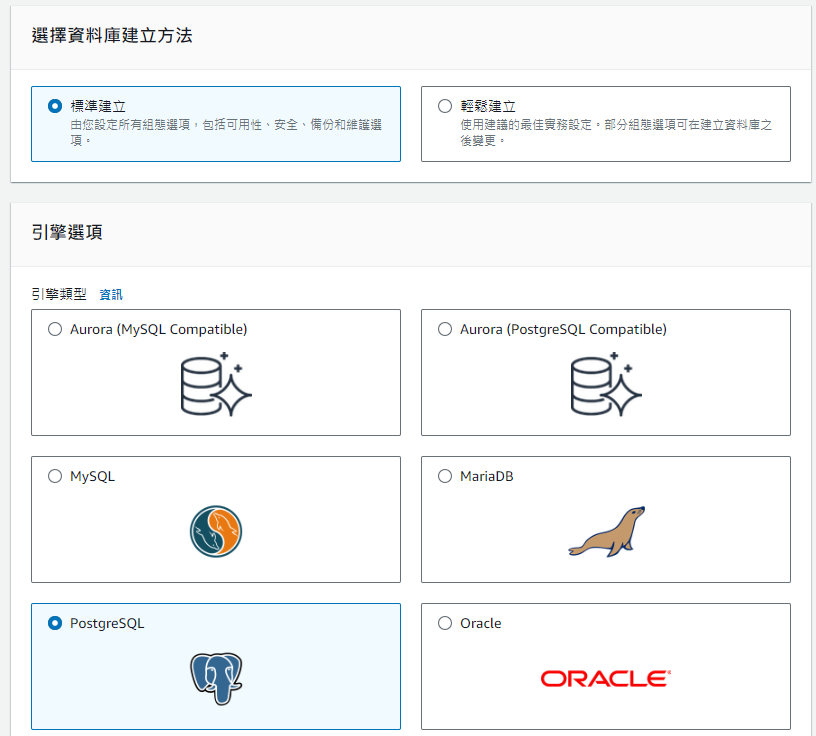Click the 引擎選項 section heading
The image size is (816, 736).
(67, 232)
